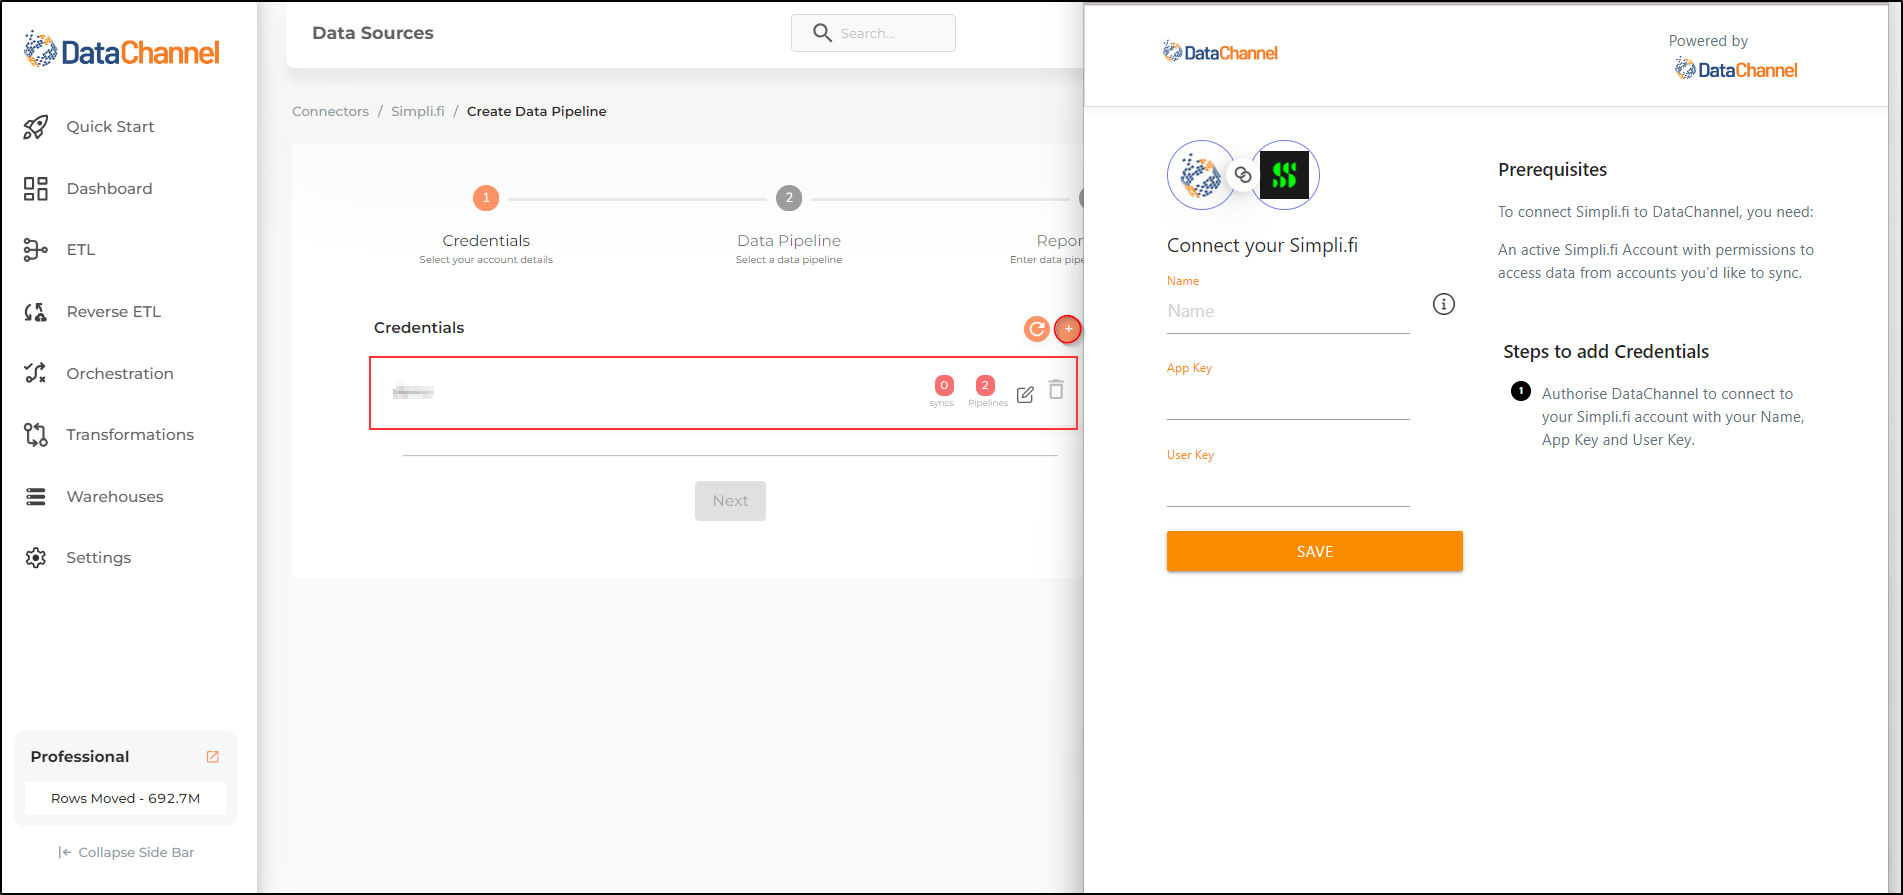1903x895 pixels.
Task: Focus the Search input field
Action: point(873,33)
